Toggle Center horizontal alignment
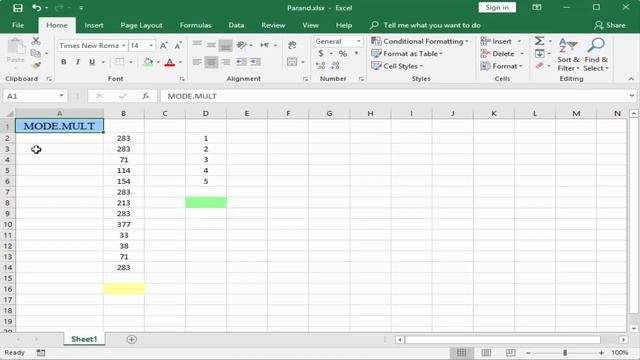Image resolution: width=640 pixels, height=360 pixels. pyautogui.click(x=211, y=62)
